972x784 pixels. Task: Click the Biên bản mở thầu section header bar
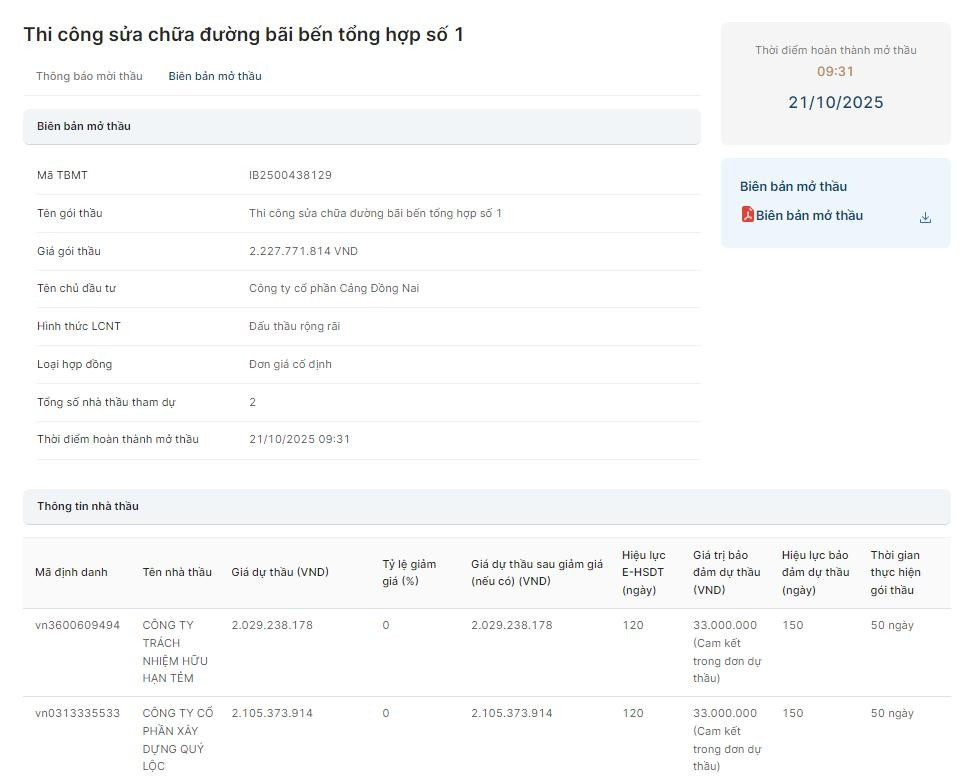pyautogui.click(x=84, y=126)
